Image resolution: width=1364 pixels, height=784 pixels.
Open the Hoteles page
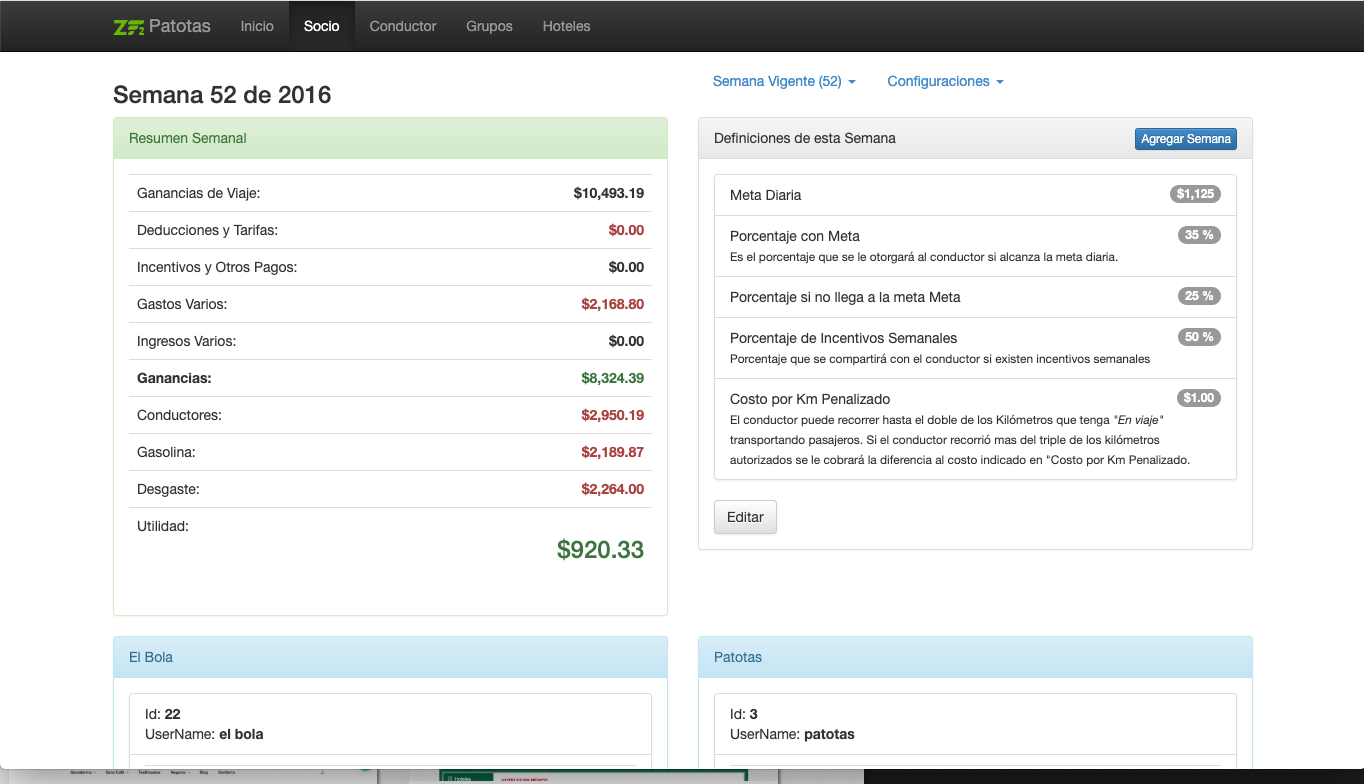566,26
